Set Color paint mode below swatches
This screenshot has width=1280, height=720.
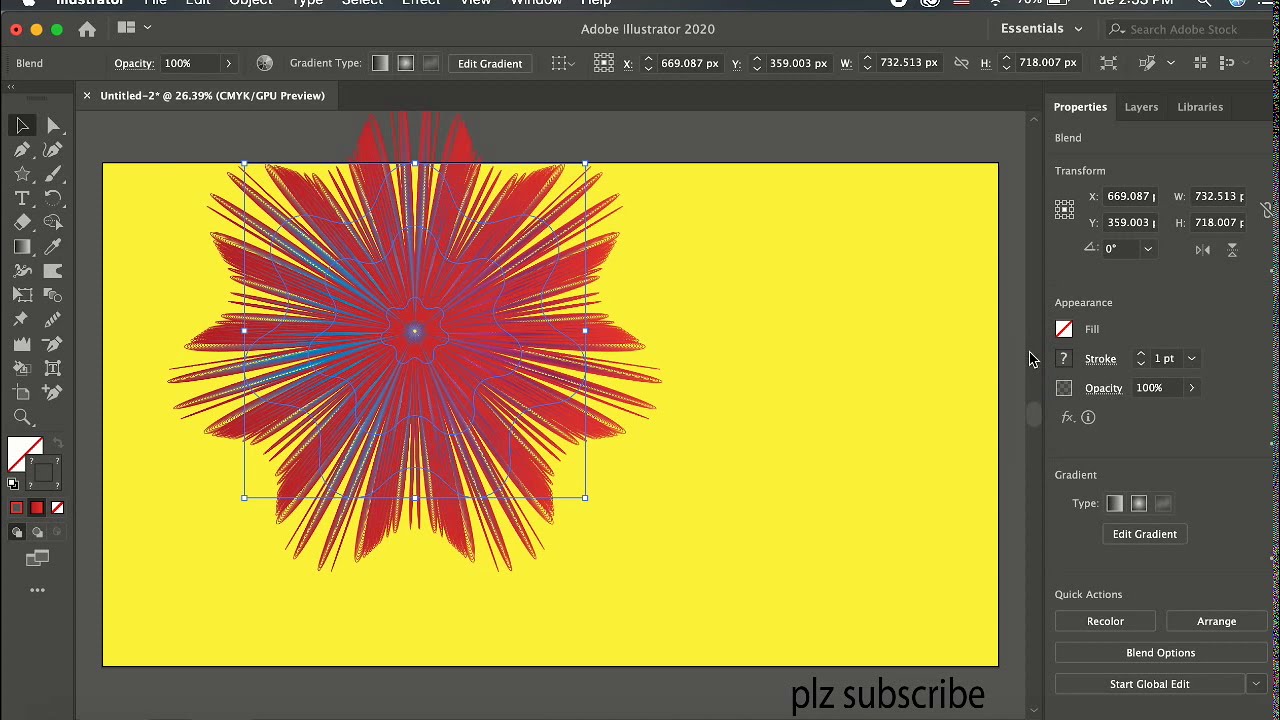pyautogui.click(x=17, y=508)
